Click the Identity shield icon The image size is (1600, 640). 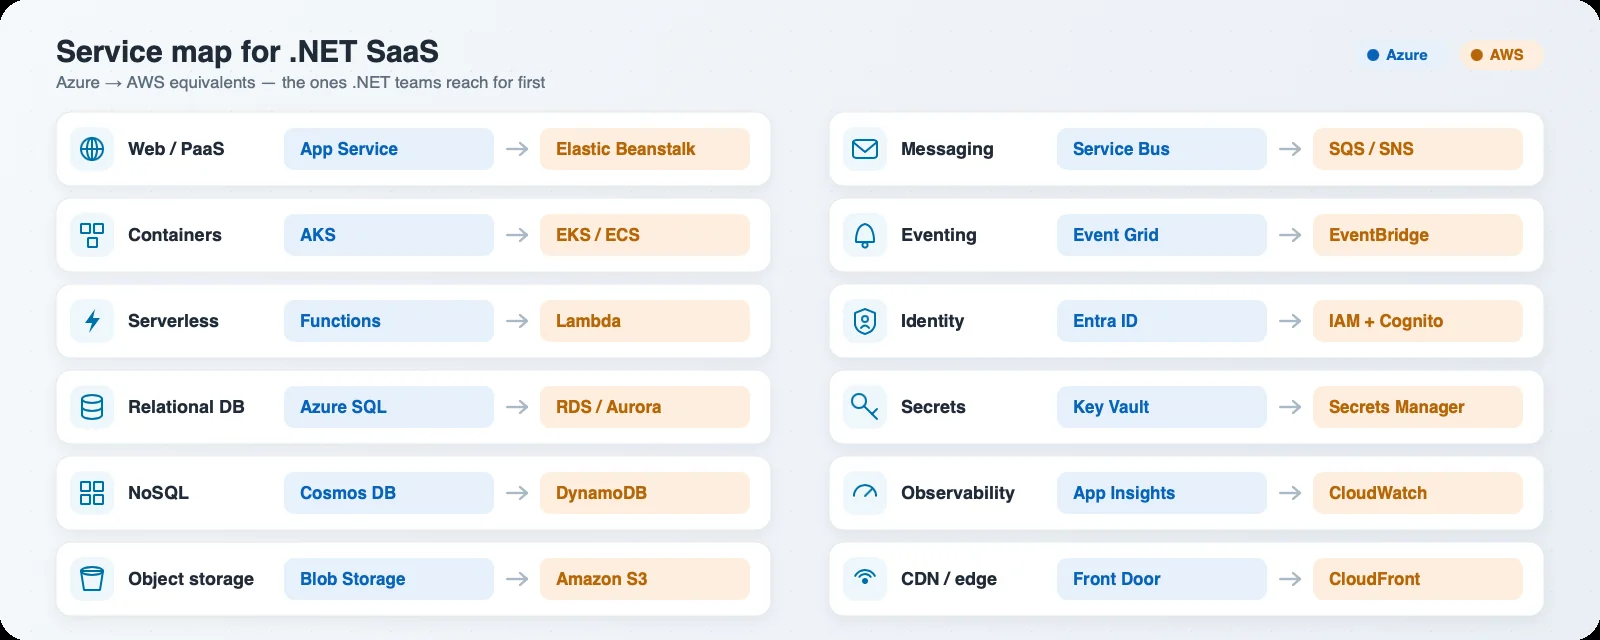(x=865, y=321)
